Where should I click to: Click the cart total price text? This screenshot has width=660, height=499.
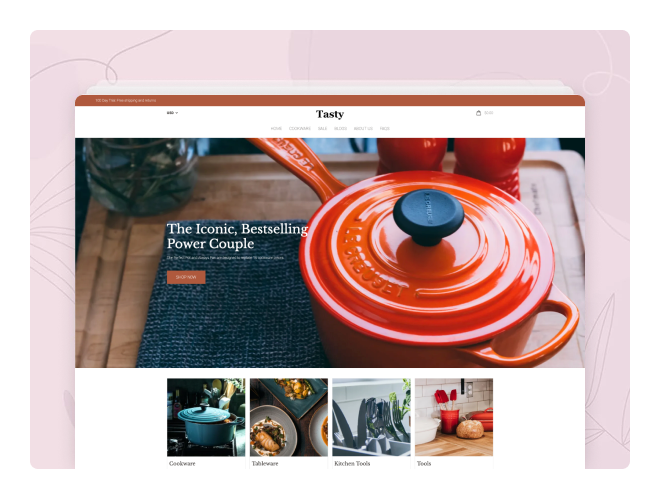click(489, 113)
